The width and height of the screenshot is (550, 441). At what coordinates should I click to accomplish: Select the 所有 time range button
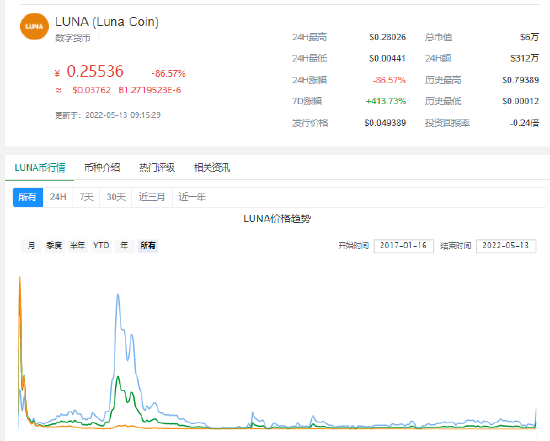[x=28, y=197]
